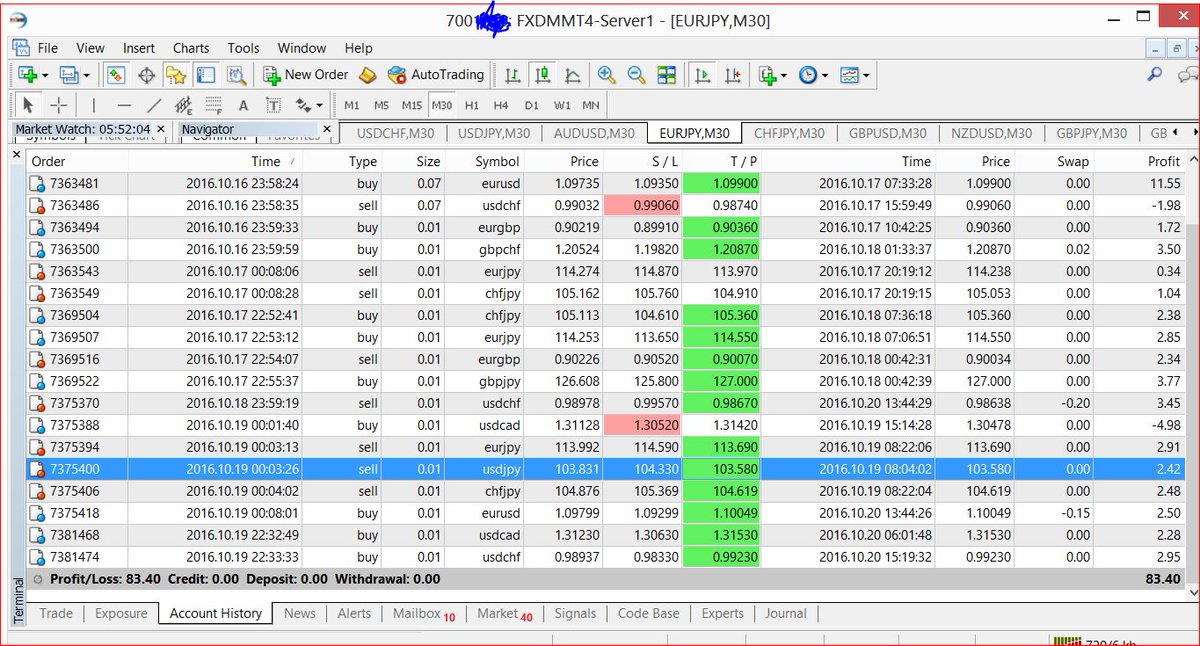Select W1 timeframe

562,105
